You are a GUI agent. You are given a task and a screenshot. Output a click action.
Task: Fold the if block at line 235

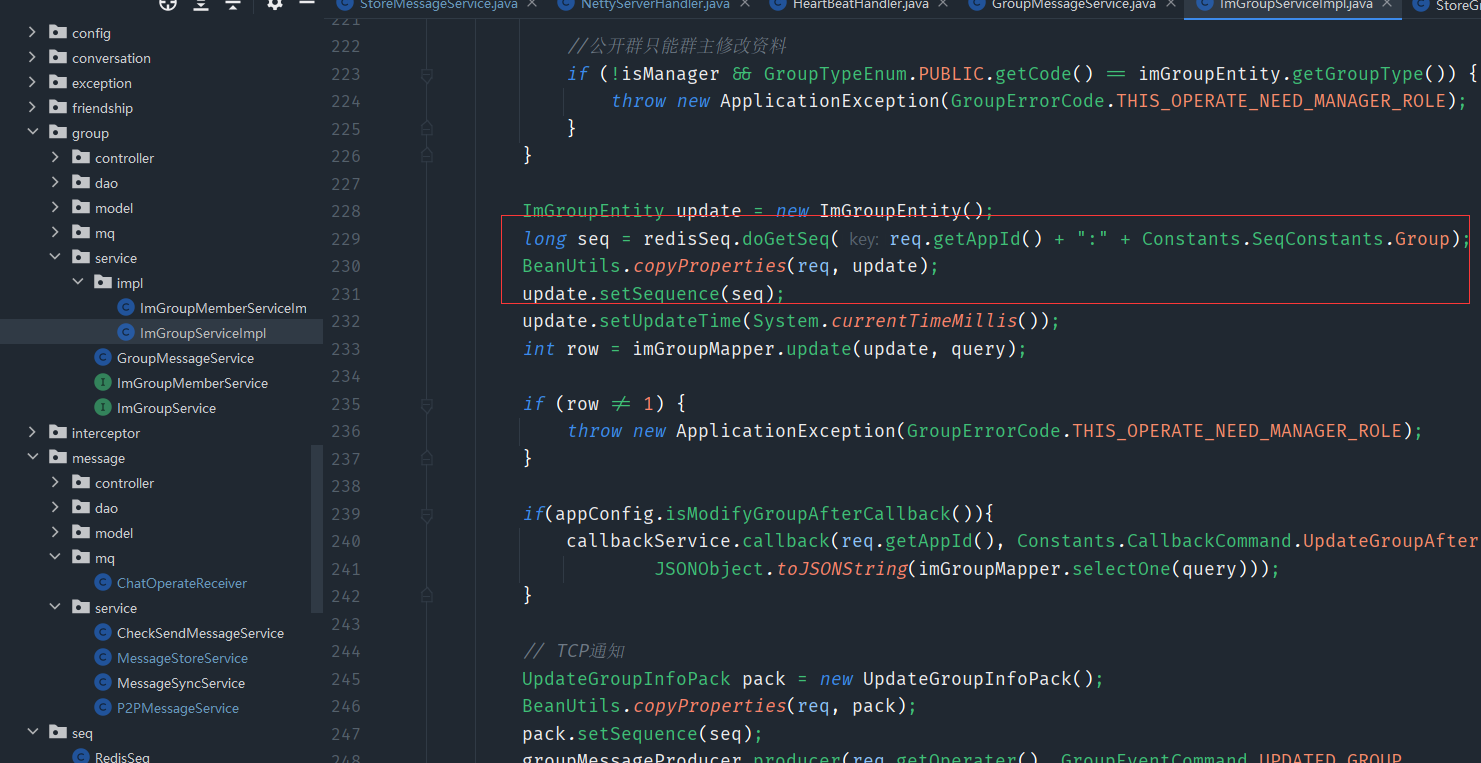[x=427, y=405]
